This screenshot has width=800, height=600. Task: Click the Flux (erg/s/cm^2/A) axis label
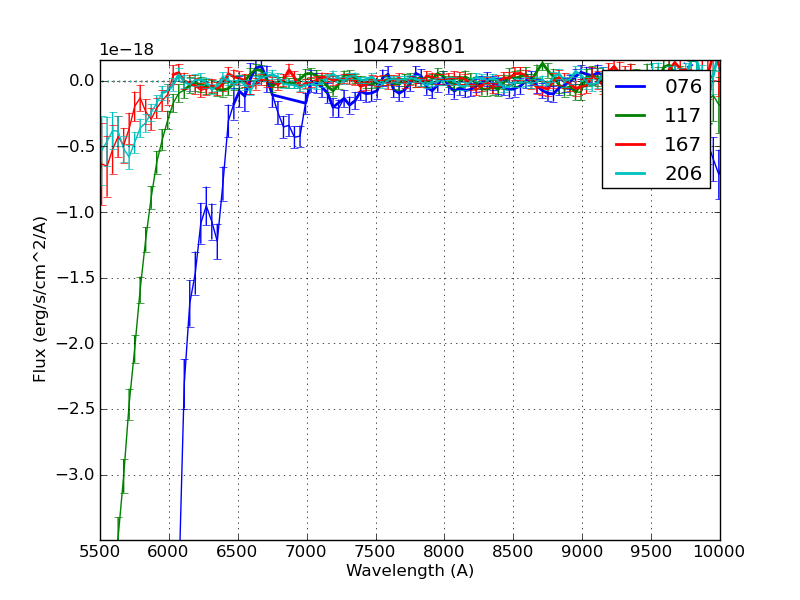pyautogui.click(x=41, y=298)
